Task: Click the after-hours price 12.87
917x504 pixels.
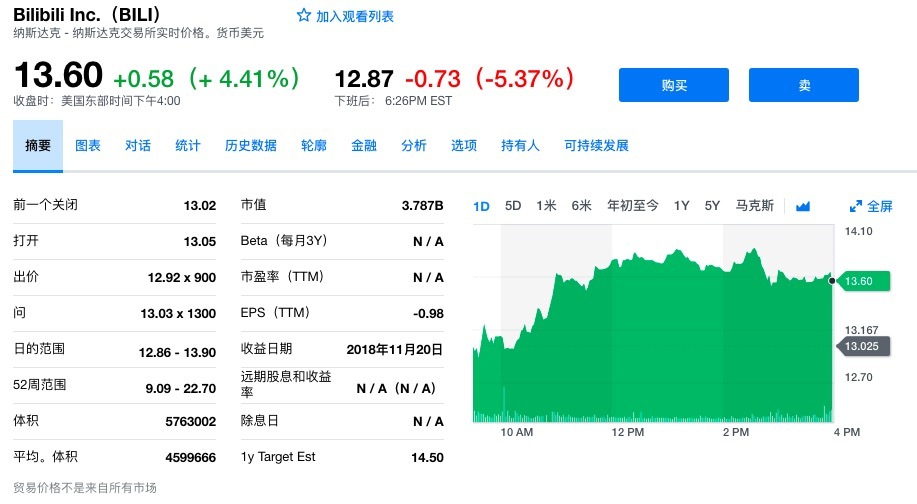Action: (364, 79)
